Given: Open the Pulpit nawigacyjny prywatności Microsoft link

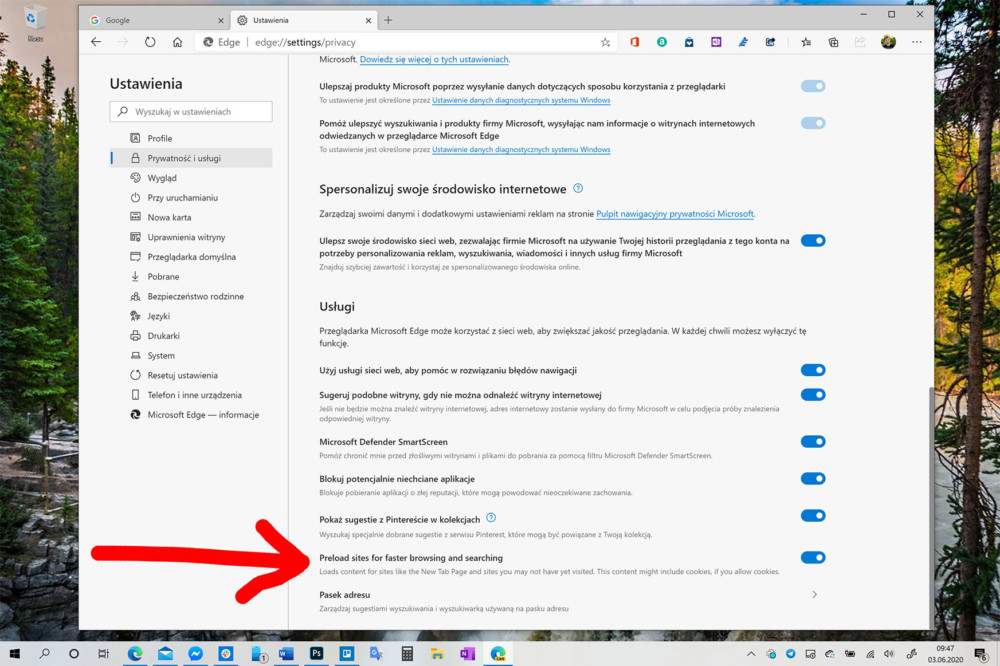Looking at the screenshot, I should tap(675, 214).
